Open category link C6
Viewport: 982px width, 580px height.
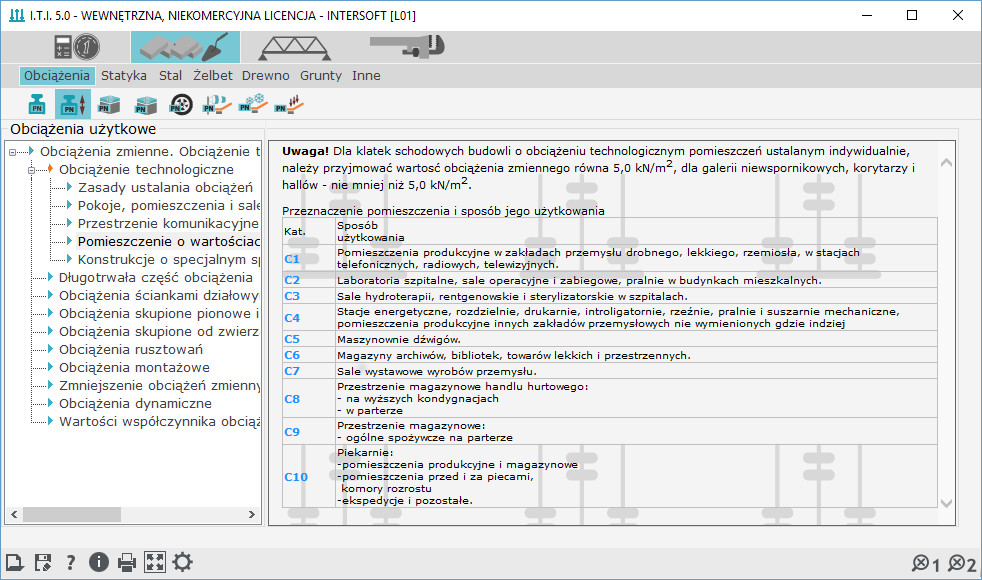click(x=292, y=355)
